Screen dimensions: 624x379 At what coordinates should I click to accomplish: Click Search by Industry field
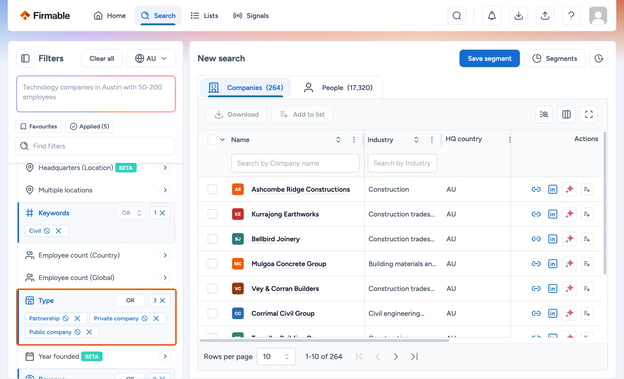pos(402,163)
